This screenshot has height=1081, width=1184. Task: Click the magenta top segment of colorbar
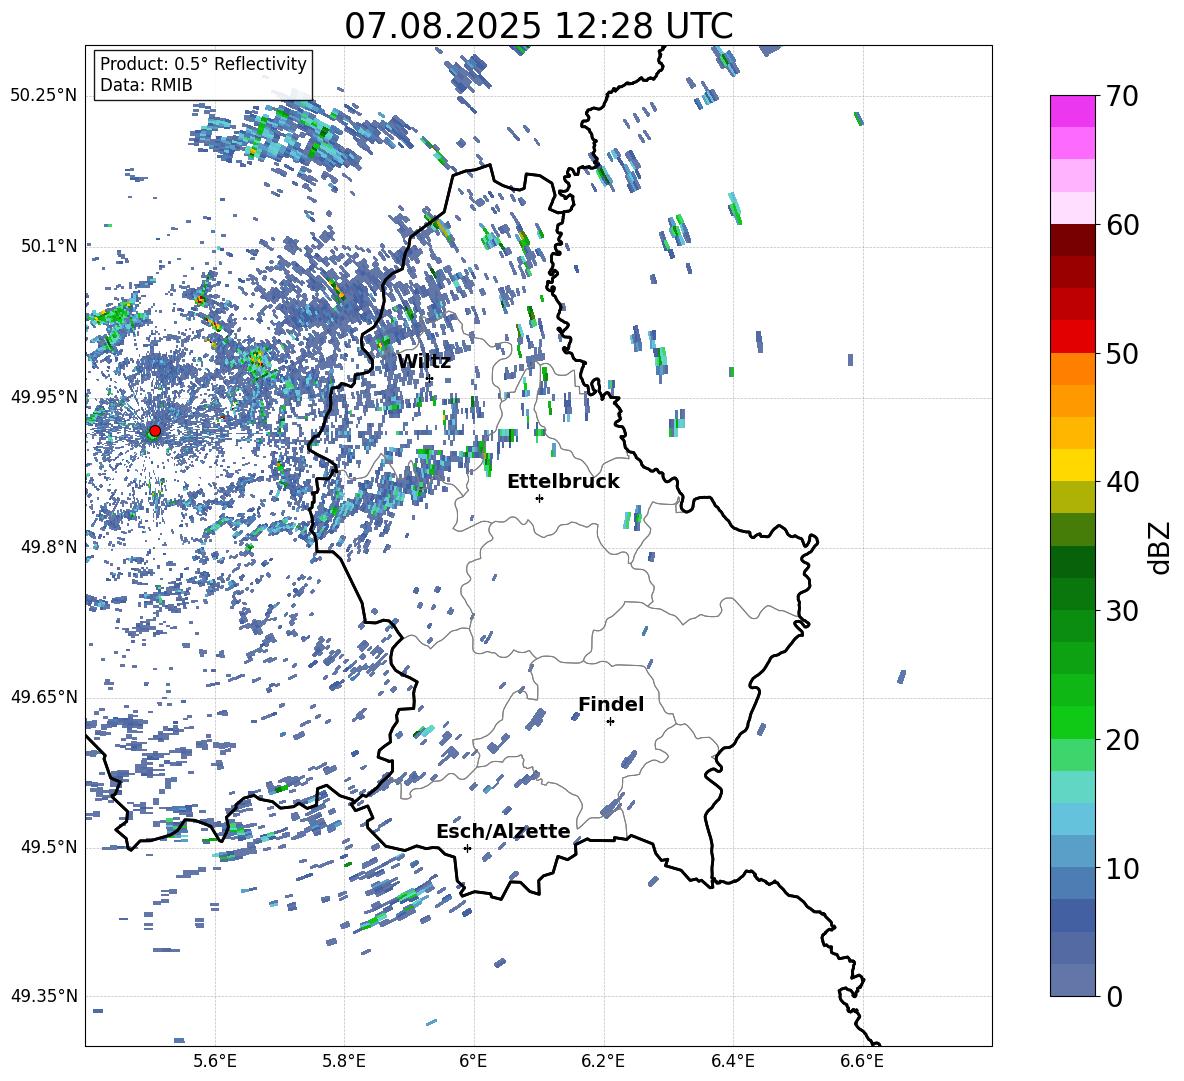(1072, 111)
